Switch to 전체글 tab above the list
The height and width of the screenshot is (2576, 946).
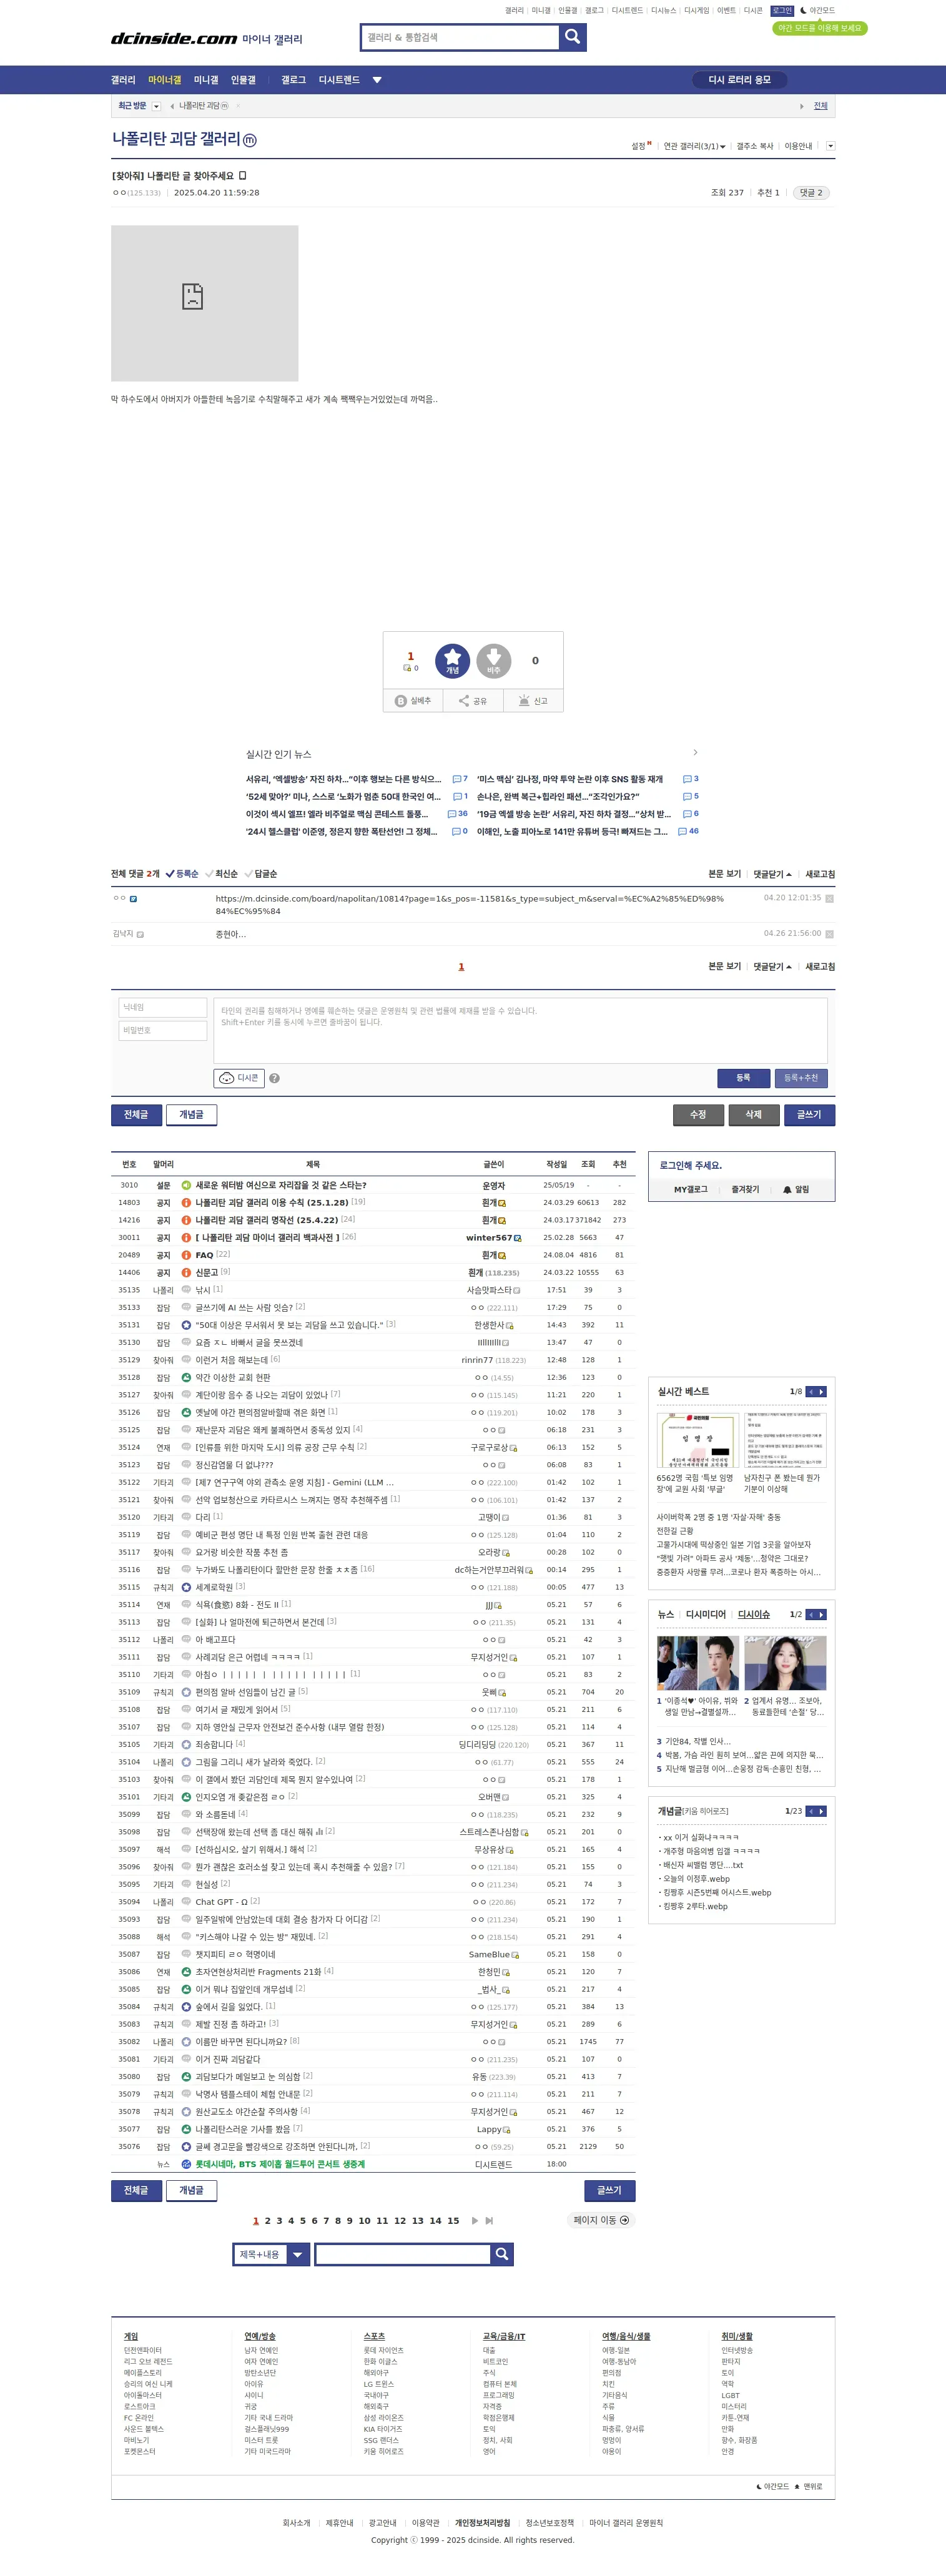(136, 1115)
